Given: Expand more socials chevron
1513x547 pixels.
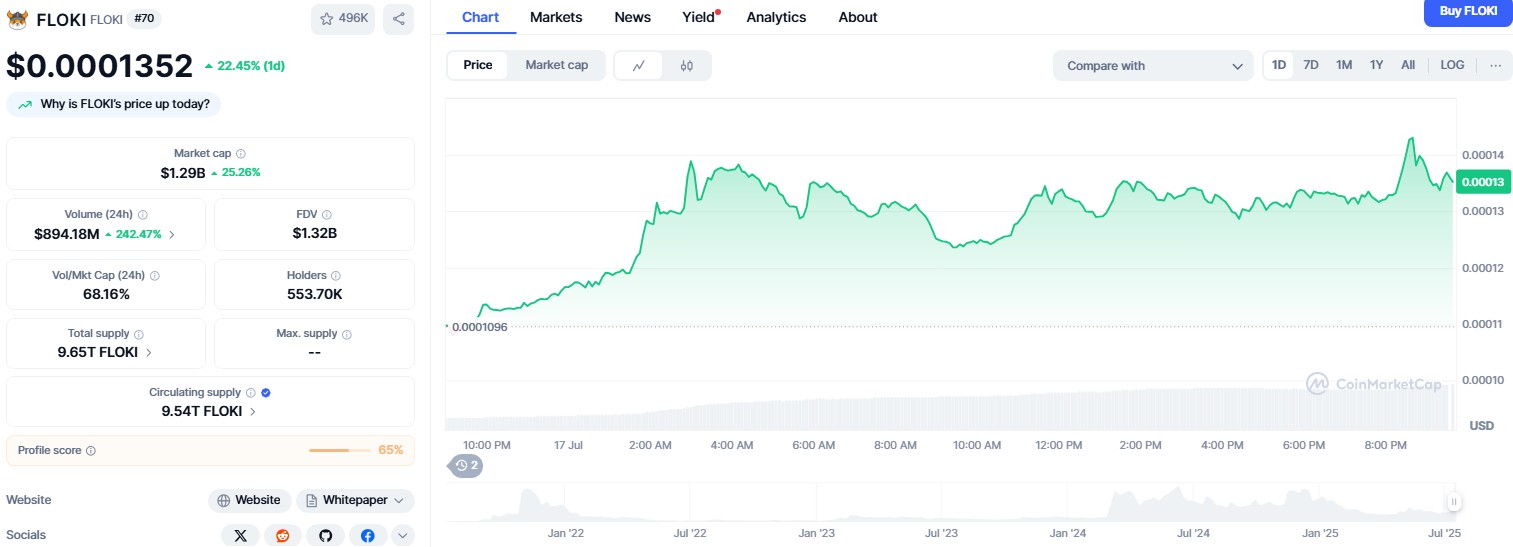Looking at the screenshot, I should tap(402, 536).
